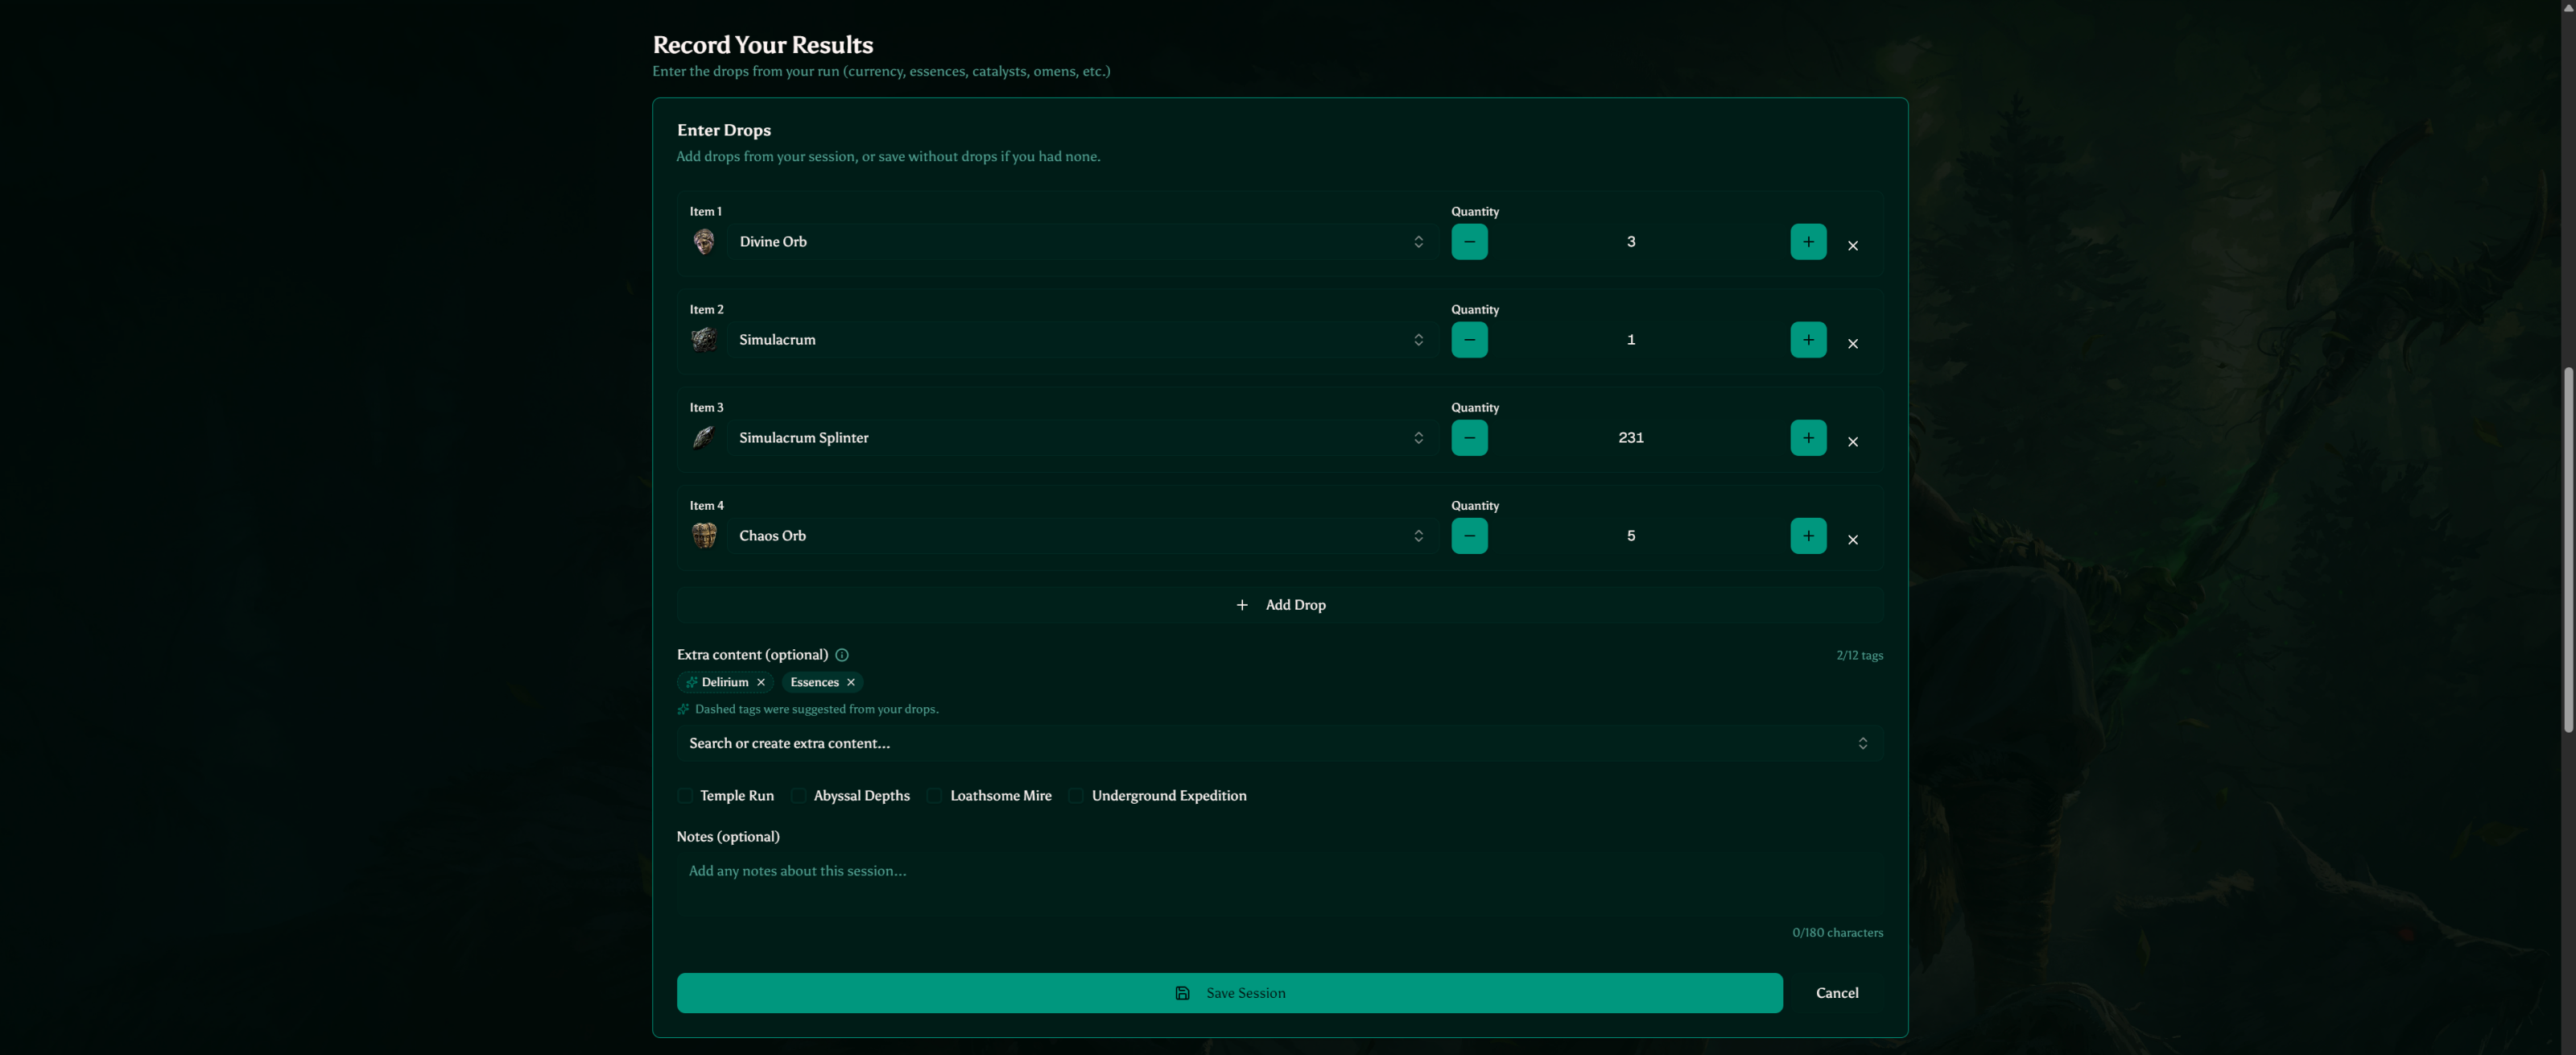Click the '0/180 characters' counter text
The image size is (2576, 1055).
tap(1837, 933)
